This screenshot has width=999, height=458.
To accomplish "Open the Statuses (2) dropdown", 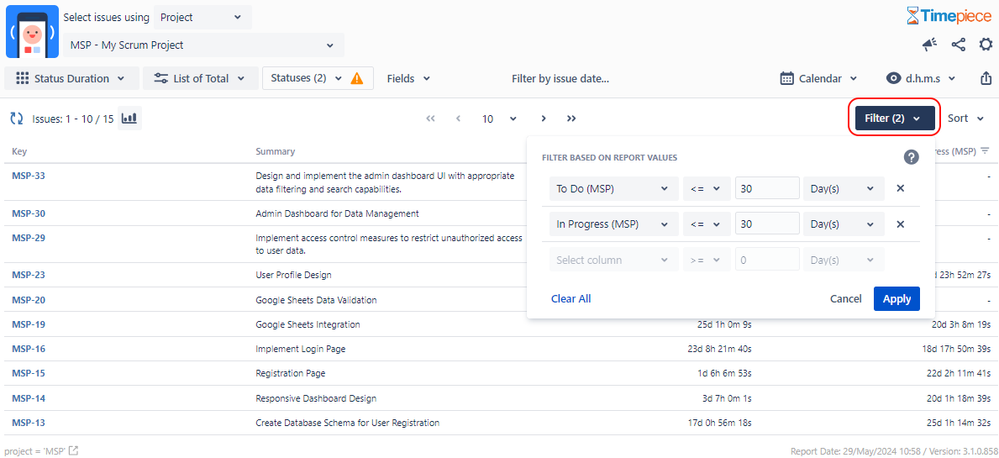I will (x=318, y=78).
